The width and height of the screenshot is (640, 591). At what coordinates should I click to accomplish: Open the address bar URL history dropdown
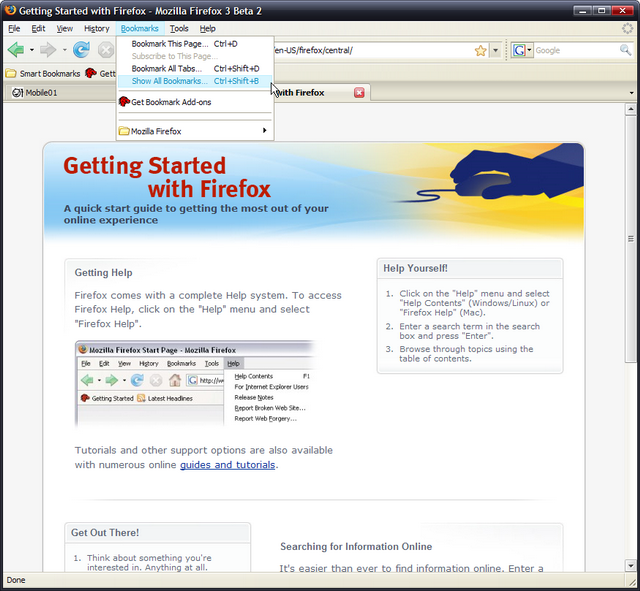tap(496, 51)
